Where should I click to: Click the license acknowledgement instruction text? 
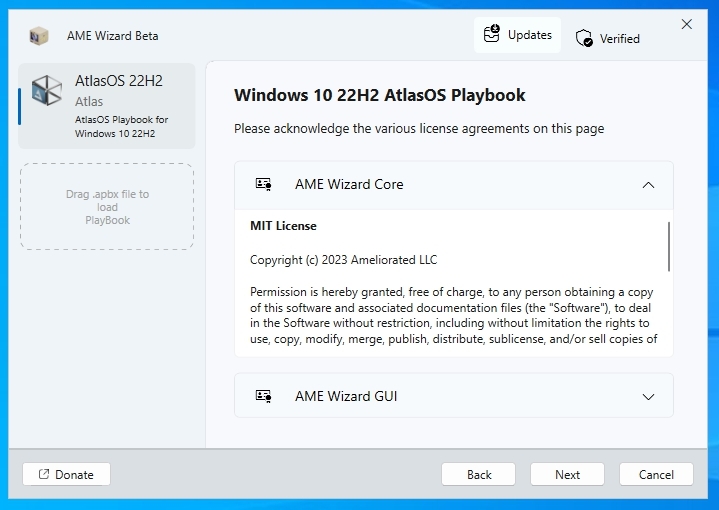click(419, 129)
